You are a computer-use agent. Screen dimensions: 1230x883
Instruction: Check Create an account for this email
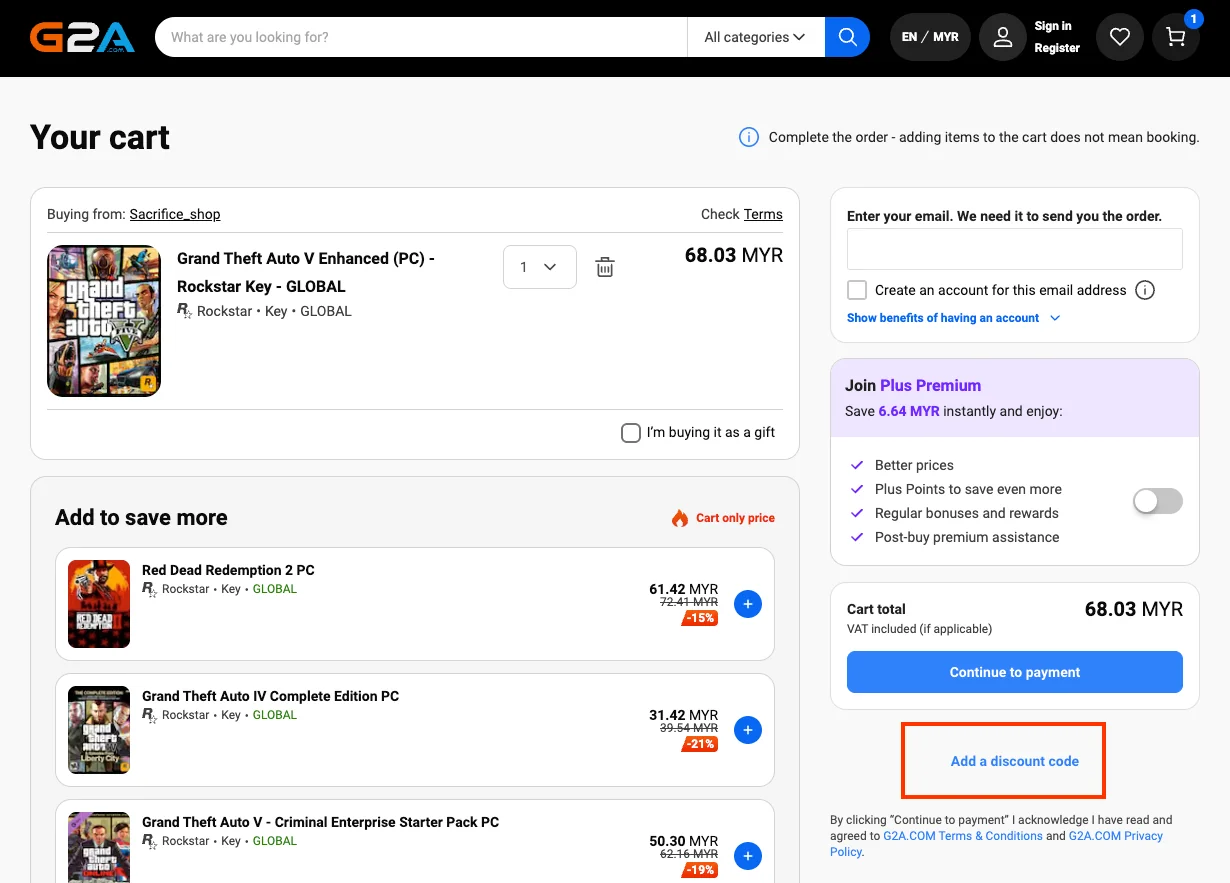coord(857,290)
